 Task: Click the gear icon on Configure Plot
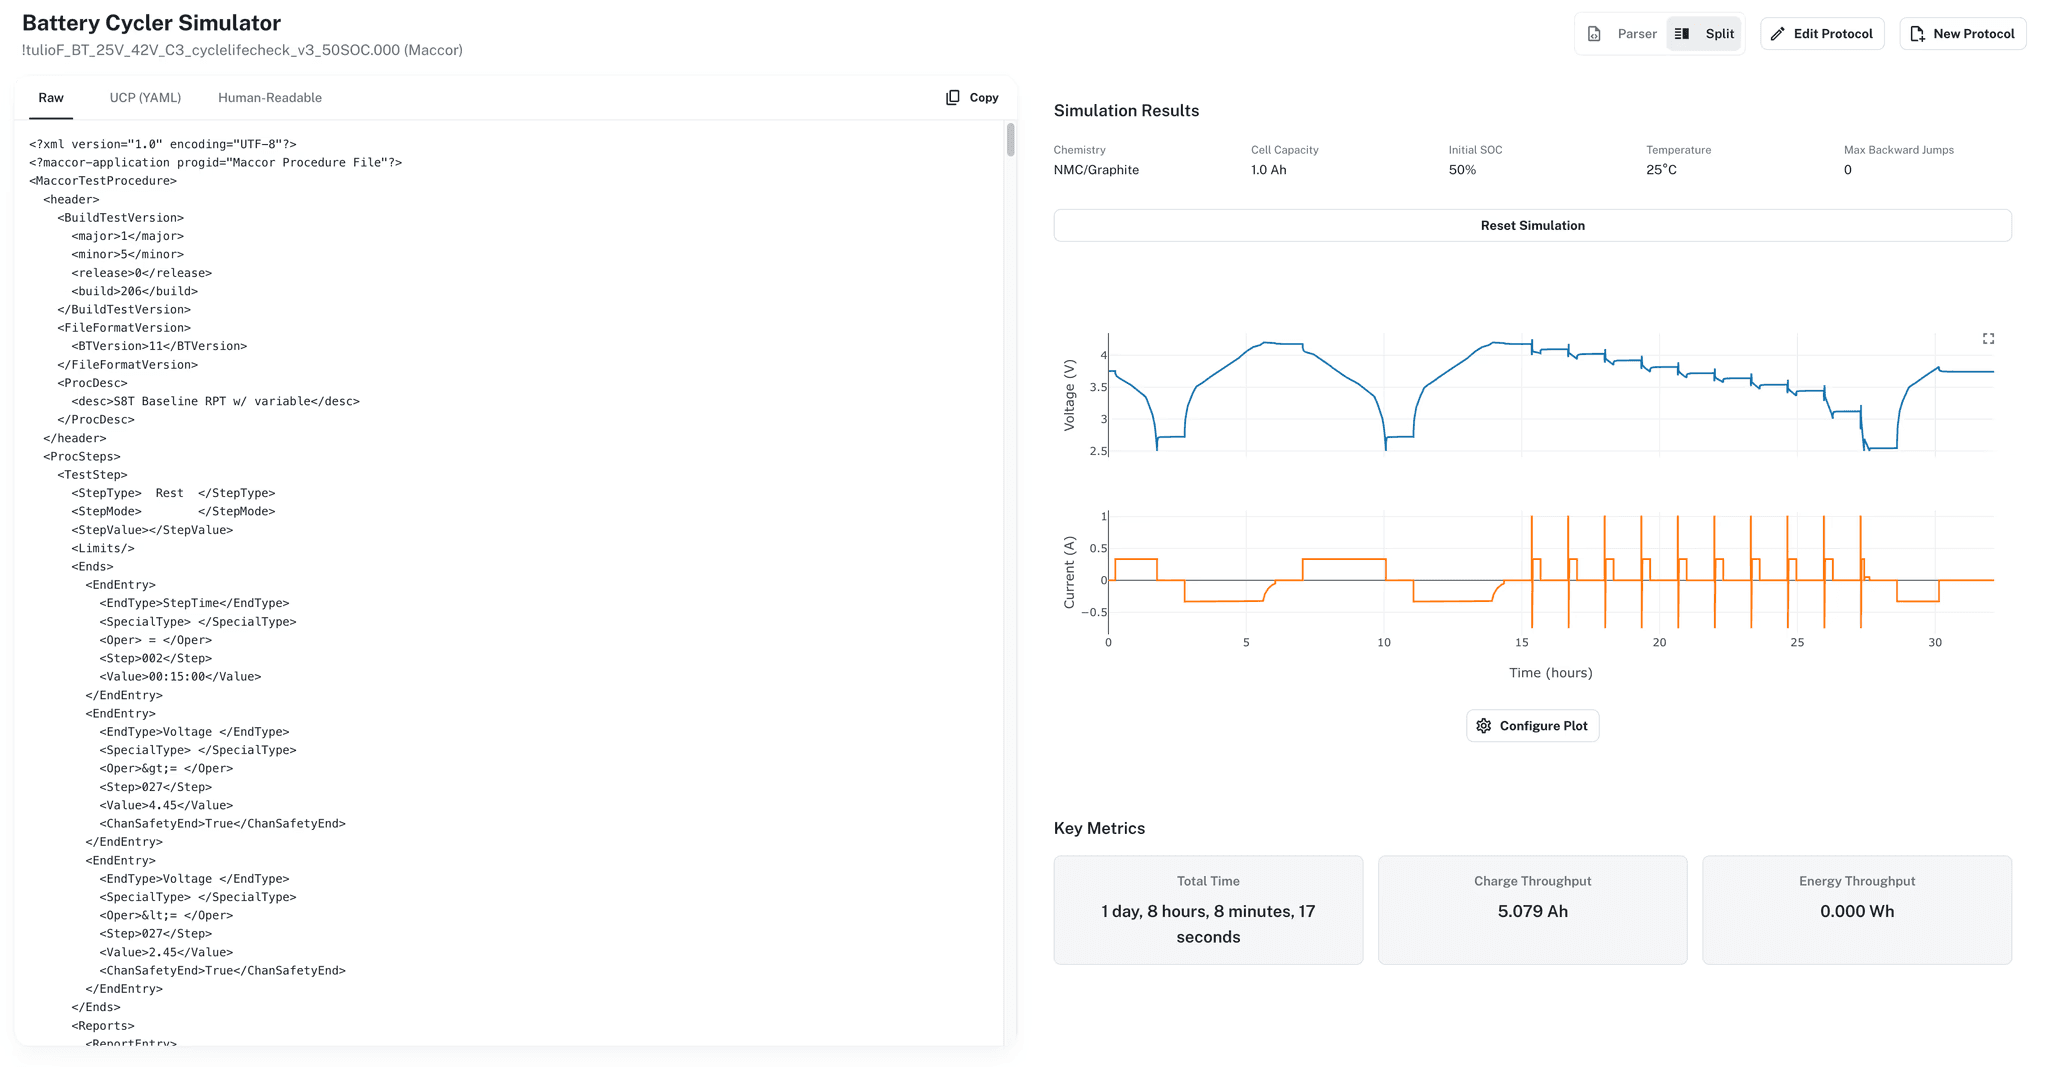pos(1484,725)
